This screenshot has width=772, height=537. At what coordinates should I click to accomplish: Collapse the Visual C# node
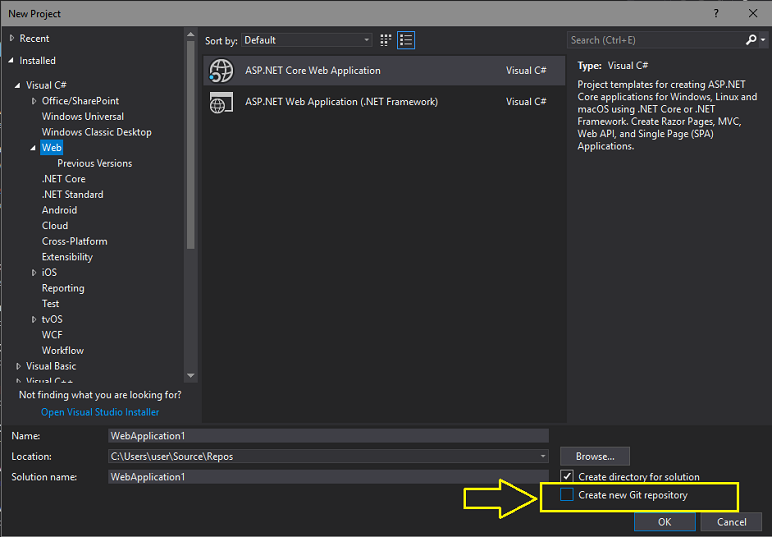pyautogui.click(x=18, y=85)
